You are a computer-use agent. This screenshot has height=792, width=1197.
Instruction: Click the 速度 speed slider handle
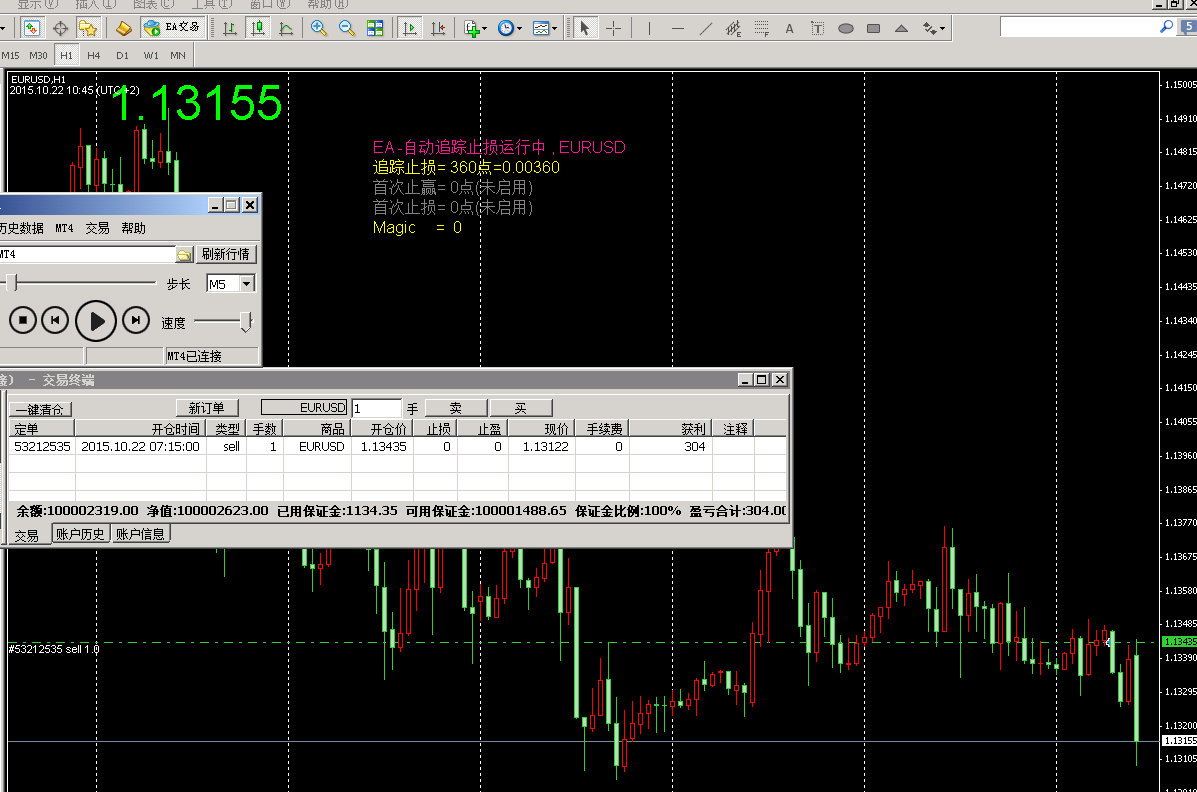pyautogui.click(x=245, y=321)
